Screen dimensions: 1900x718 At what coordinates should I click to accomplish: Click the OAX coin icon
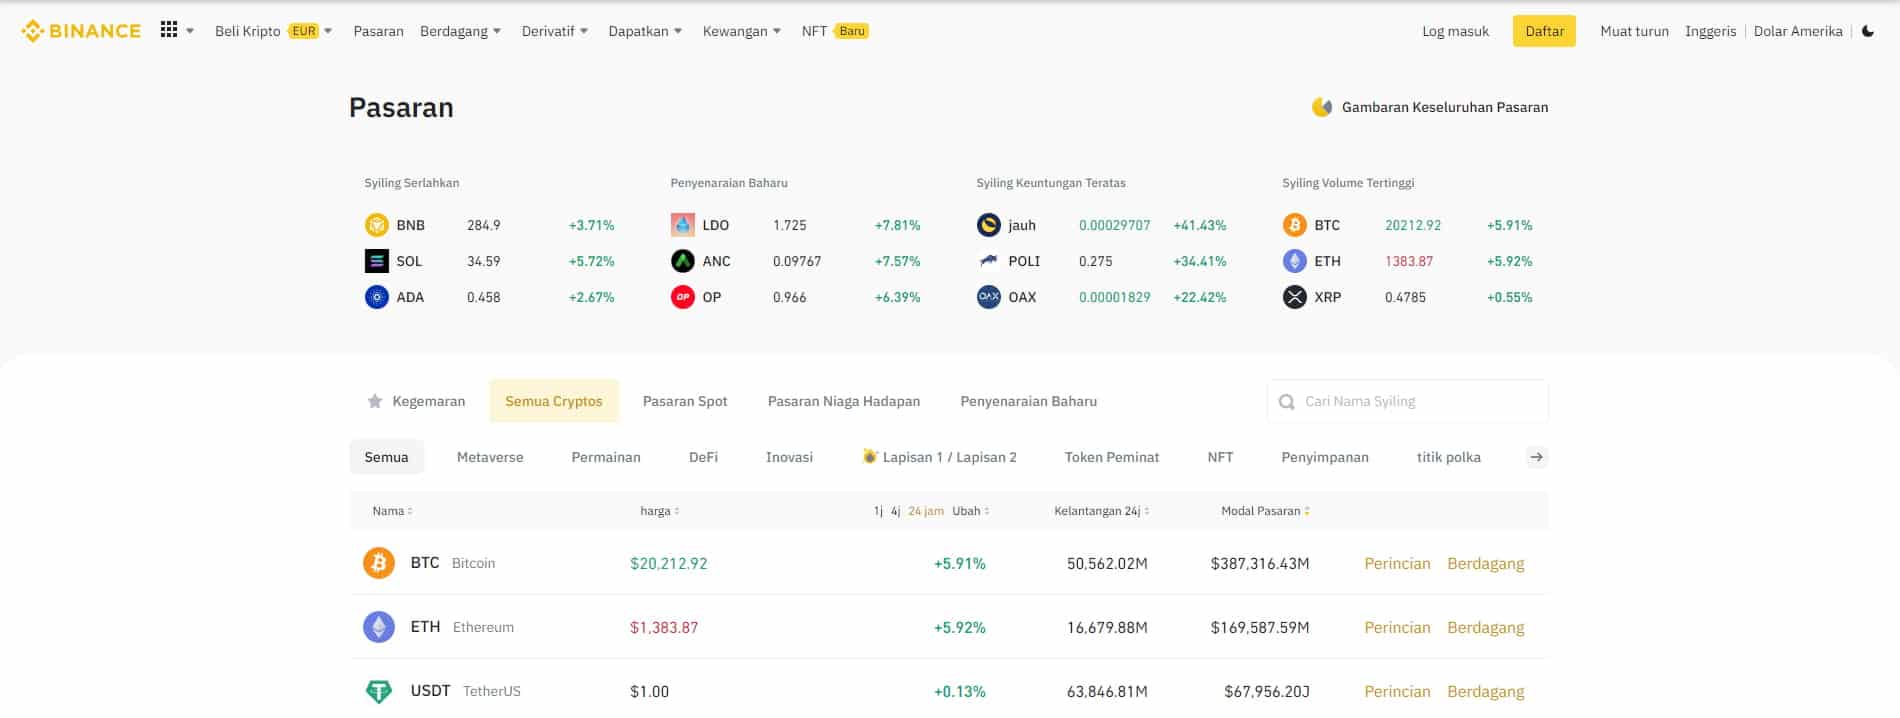(988, 297)
